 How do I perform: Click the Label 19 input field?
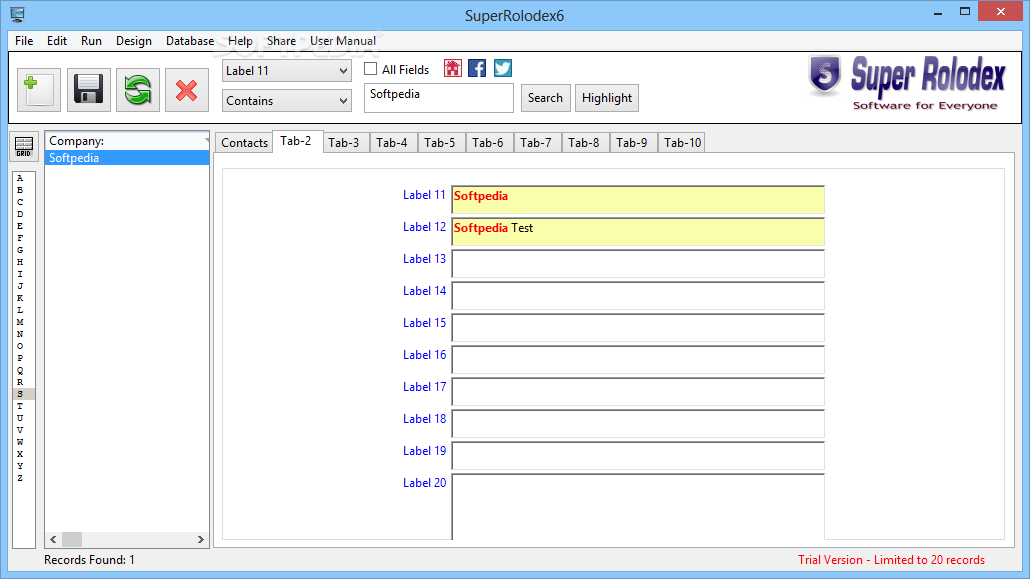pos(638,456)
